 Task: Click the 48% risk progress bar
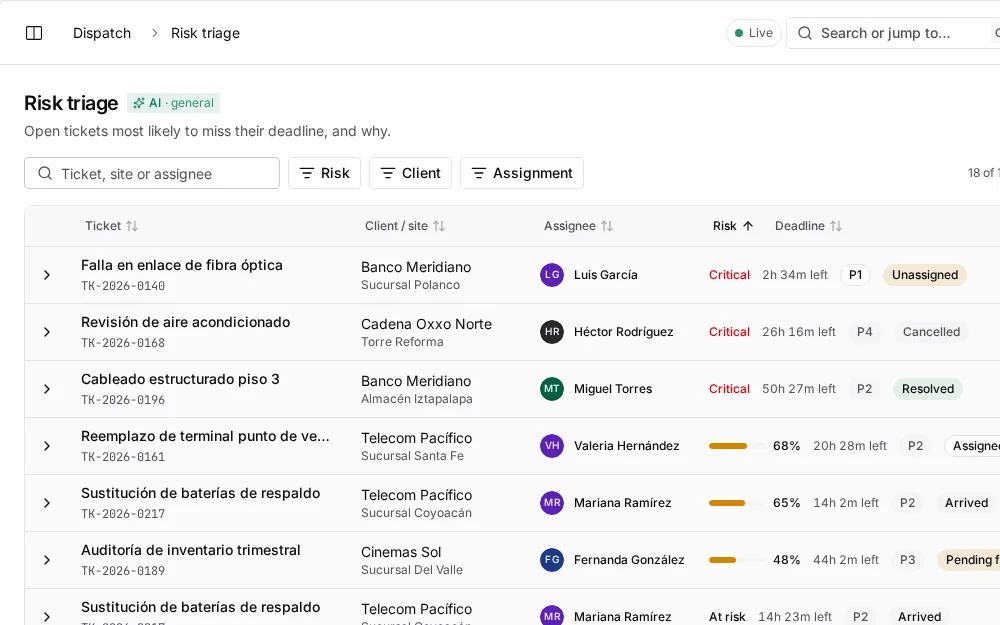[737, 560]
